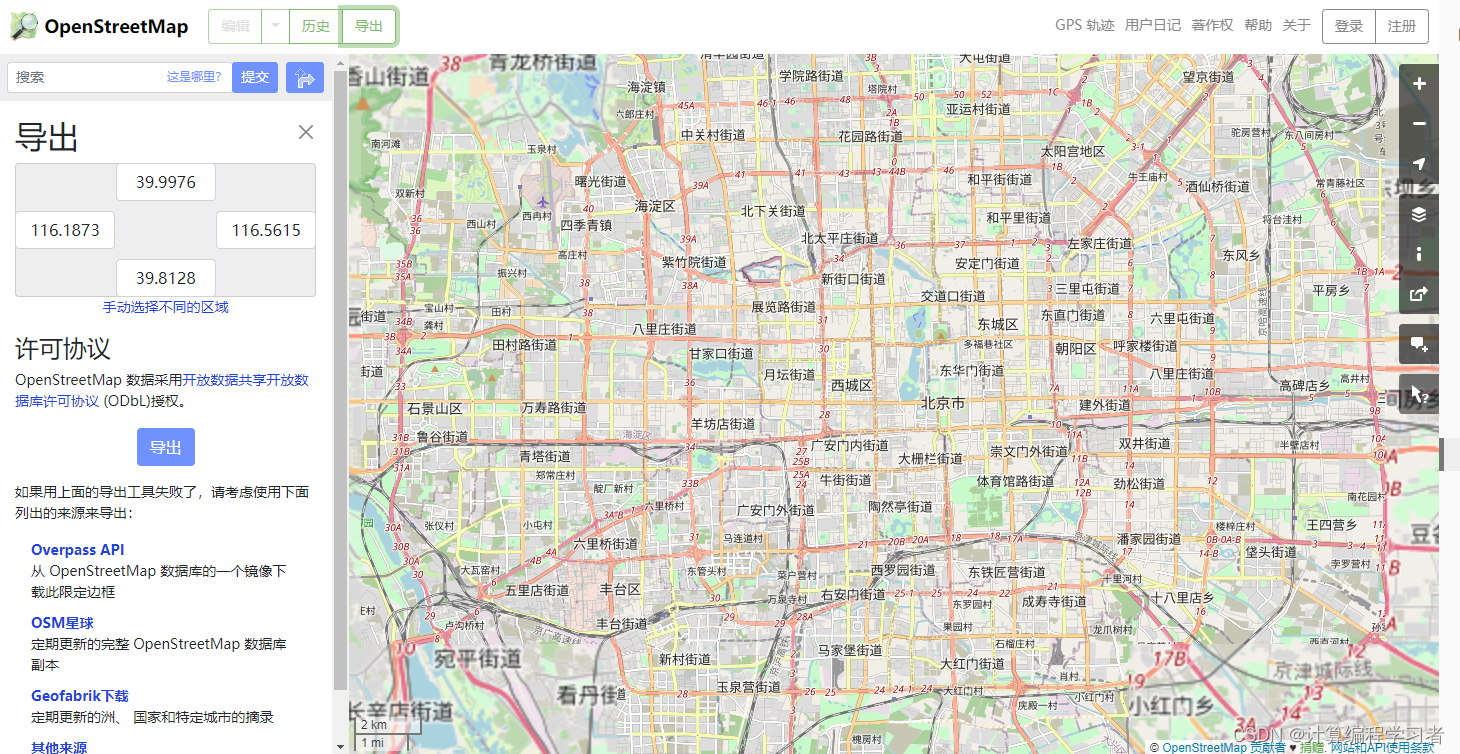The height and width of the screenshot is (754, 1460).
Task: Activate the query features cursor icon
Action: tap(1419, 394)
